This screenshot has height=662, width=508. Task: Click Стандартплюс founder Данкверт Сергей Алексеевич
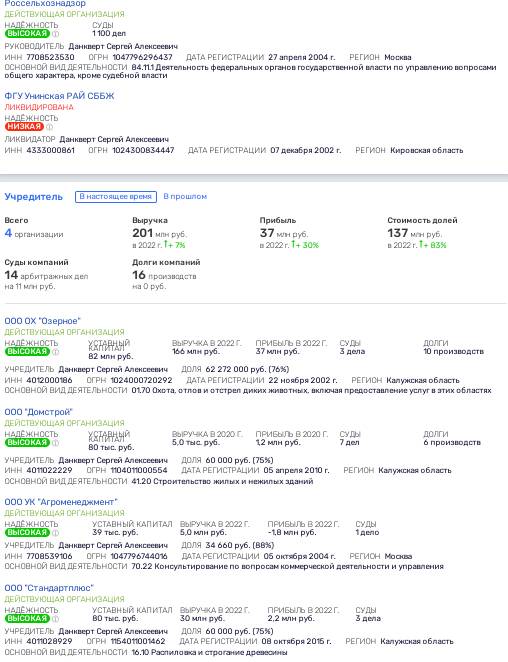(113, 631)
